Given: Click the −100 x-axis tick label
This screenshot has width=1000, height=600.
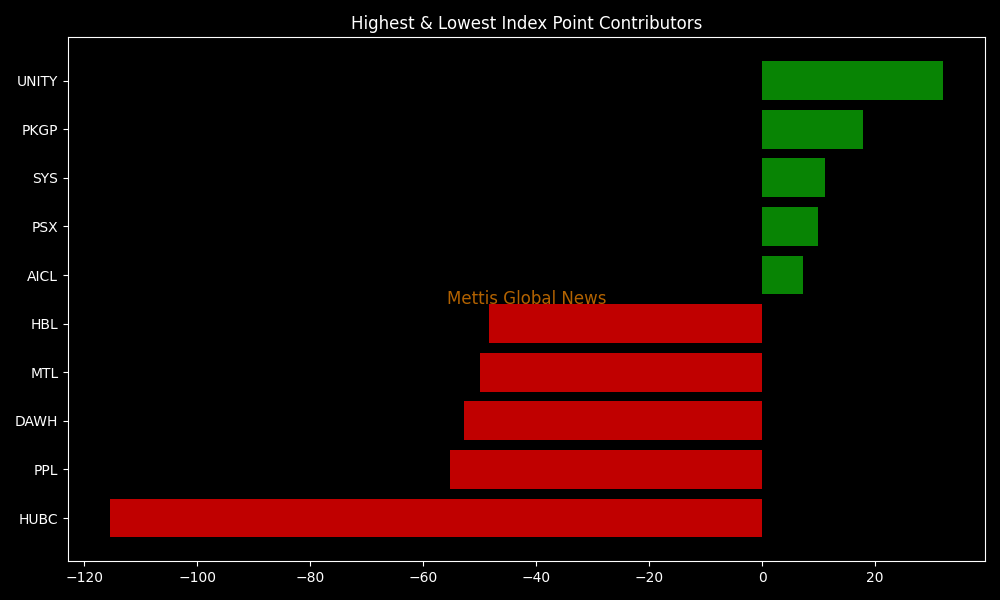Looking at the screenshot, I should coord(197,578).
